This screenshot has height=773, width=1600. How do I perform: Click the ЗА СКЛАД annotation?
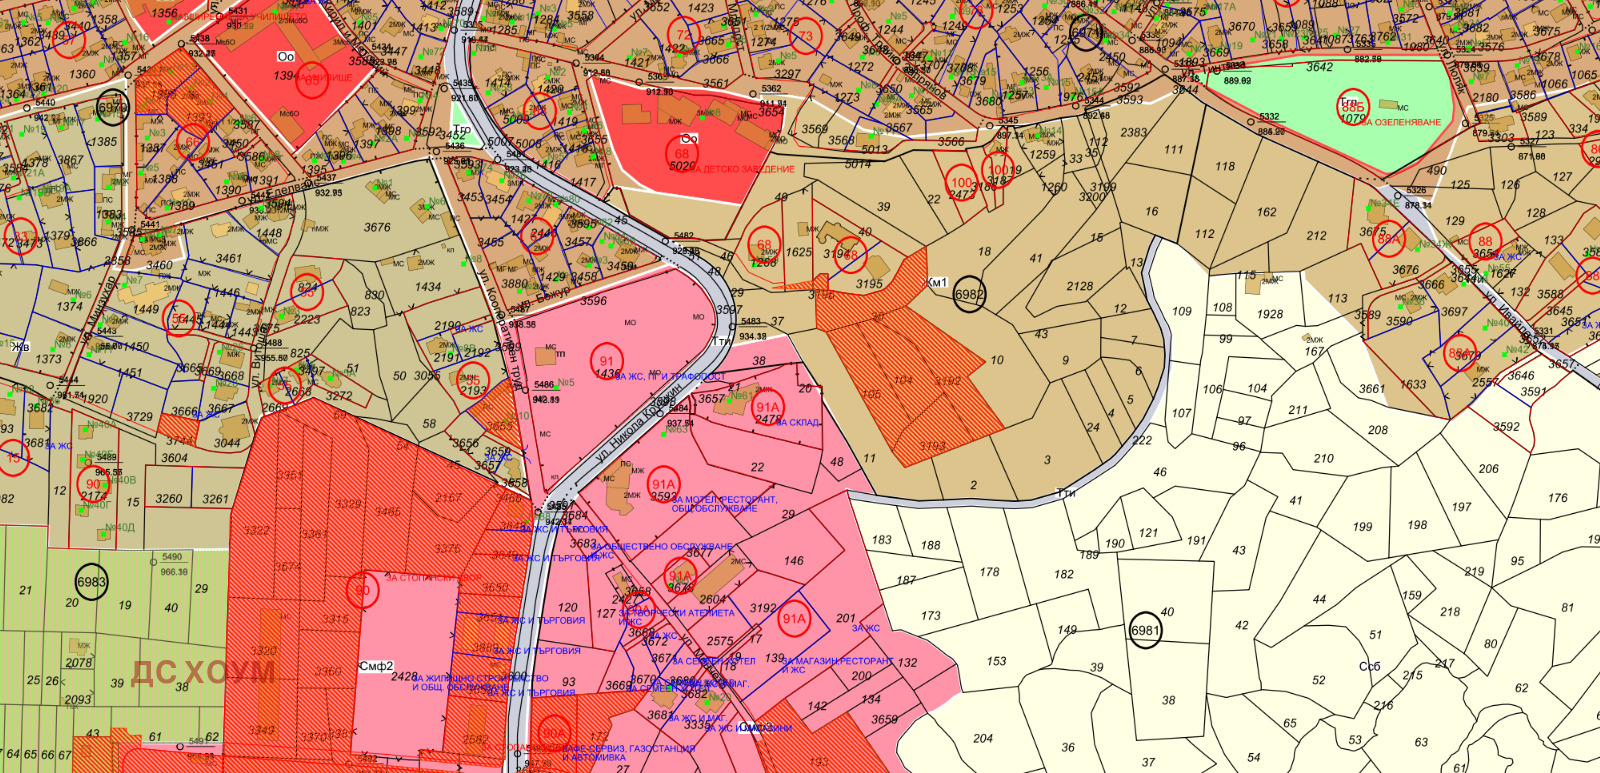click(x=798, y=423)
